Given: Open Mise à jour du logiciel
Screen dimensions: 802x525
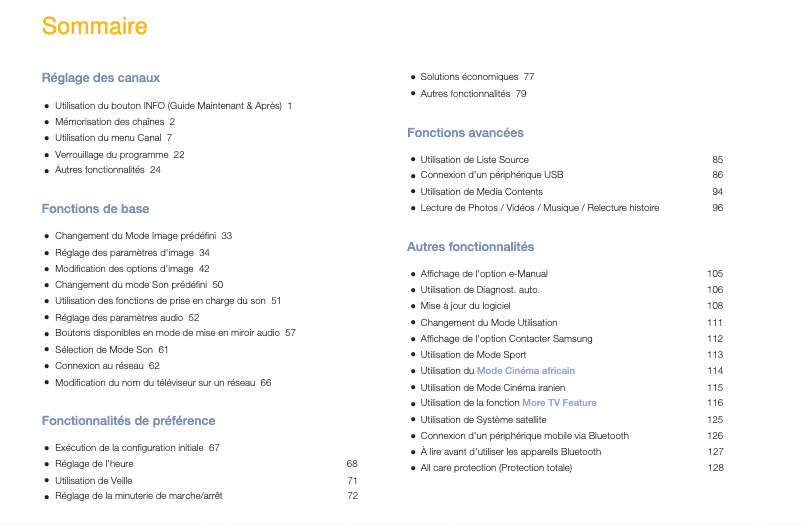Looking at the screenshot, I should click(465, 306).
